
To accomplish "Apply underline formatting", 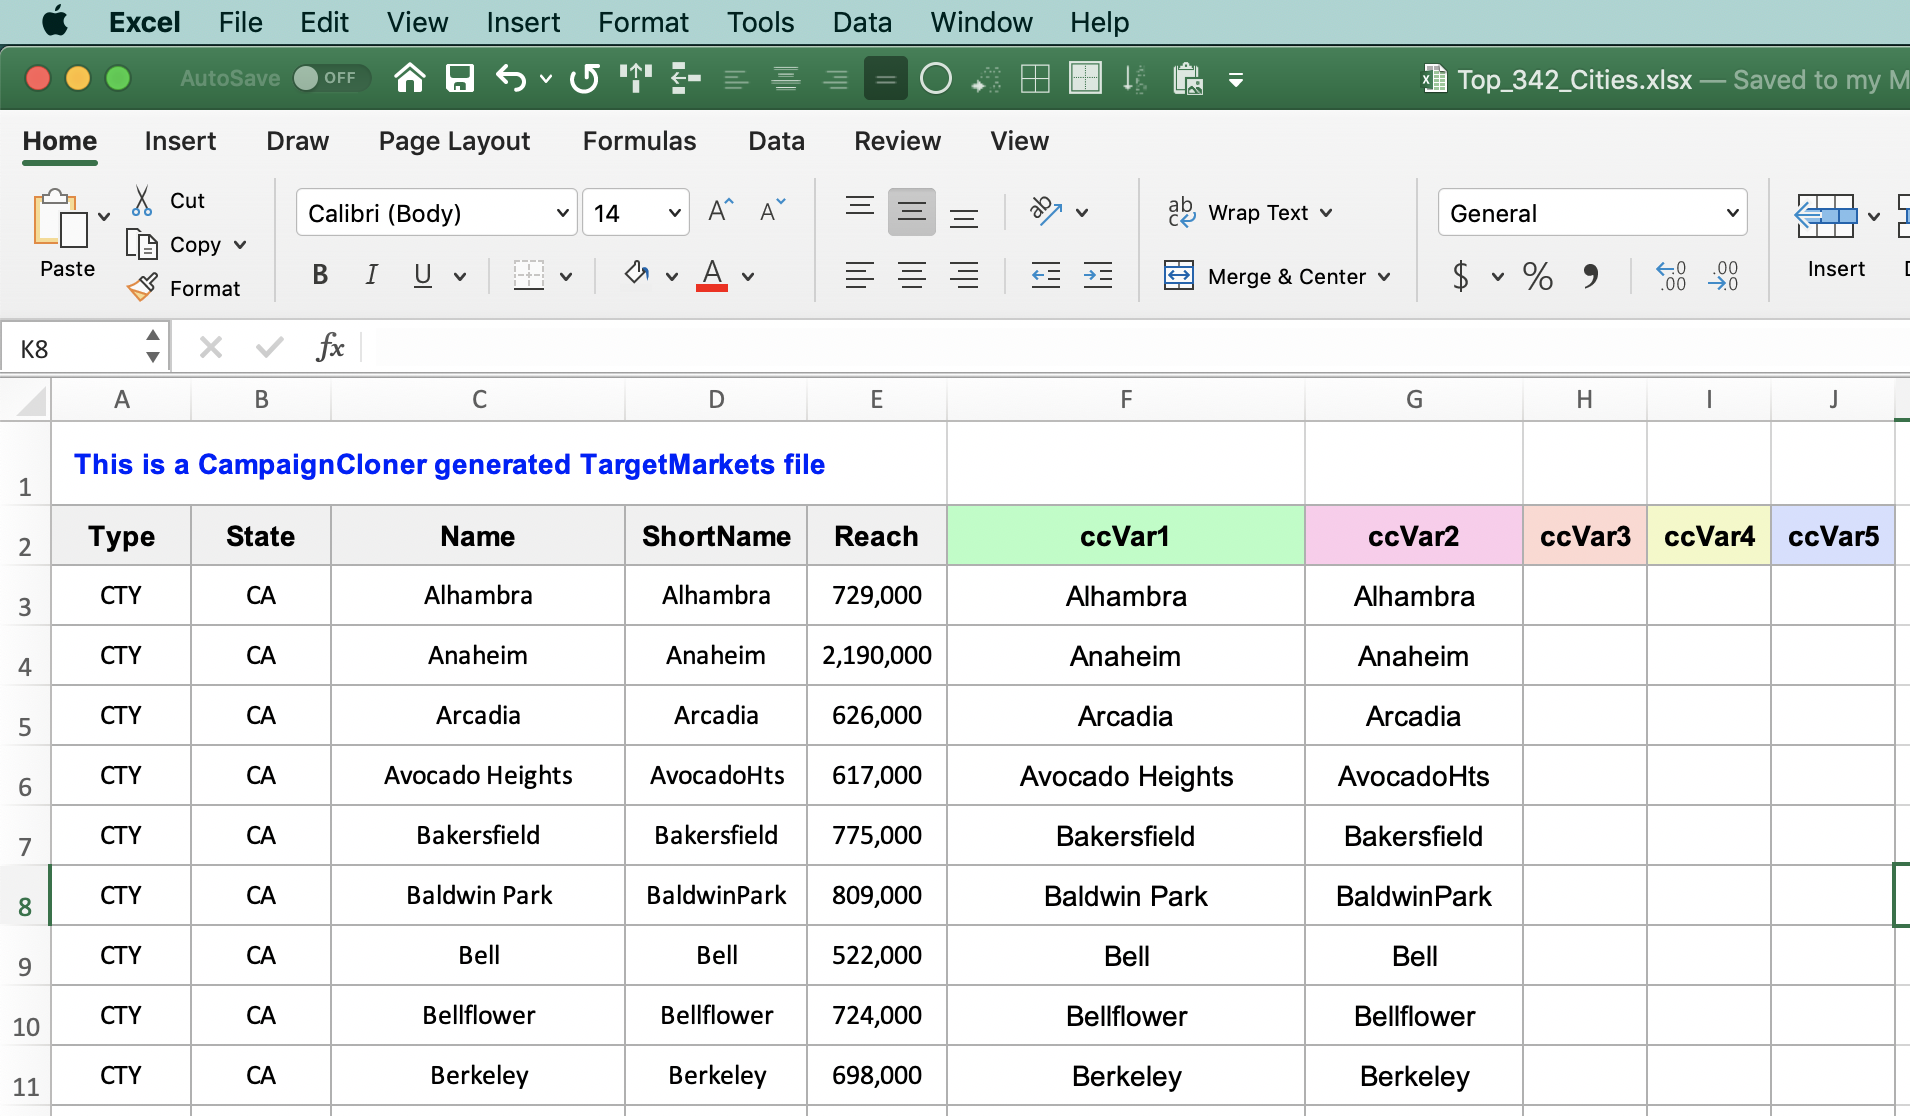I will pyautogui.click(x=422, y=275).
